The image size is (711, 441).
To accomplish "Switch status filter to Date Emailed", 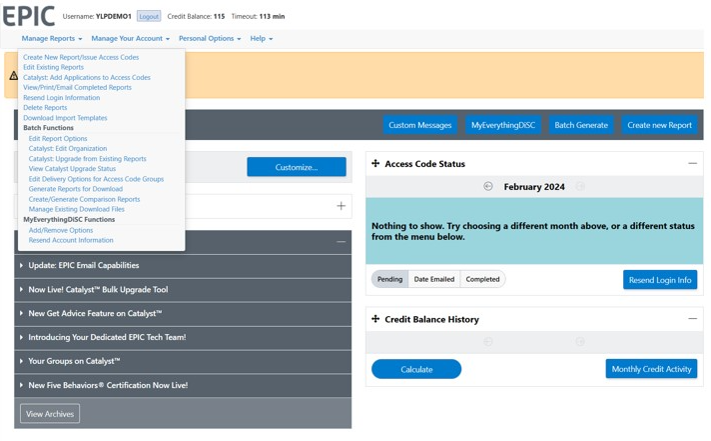I will (434, 279).
